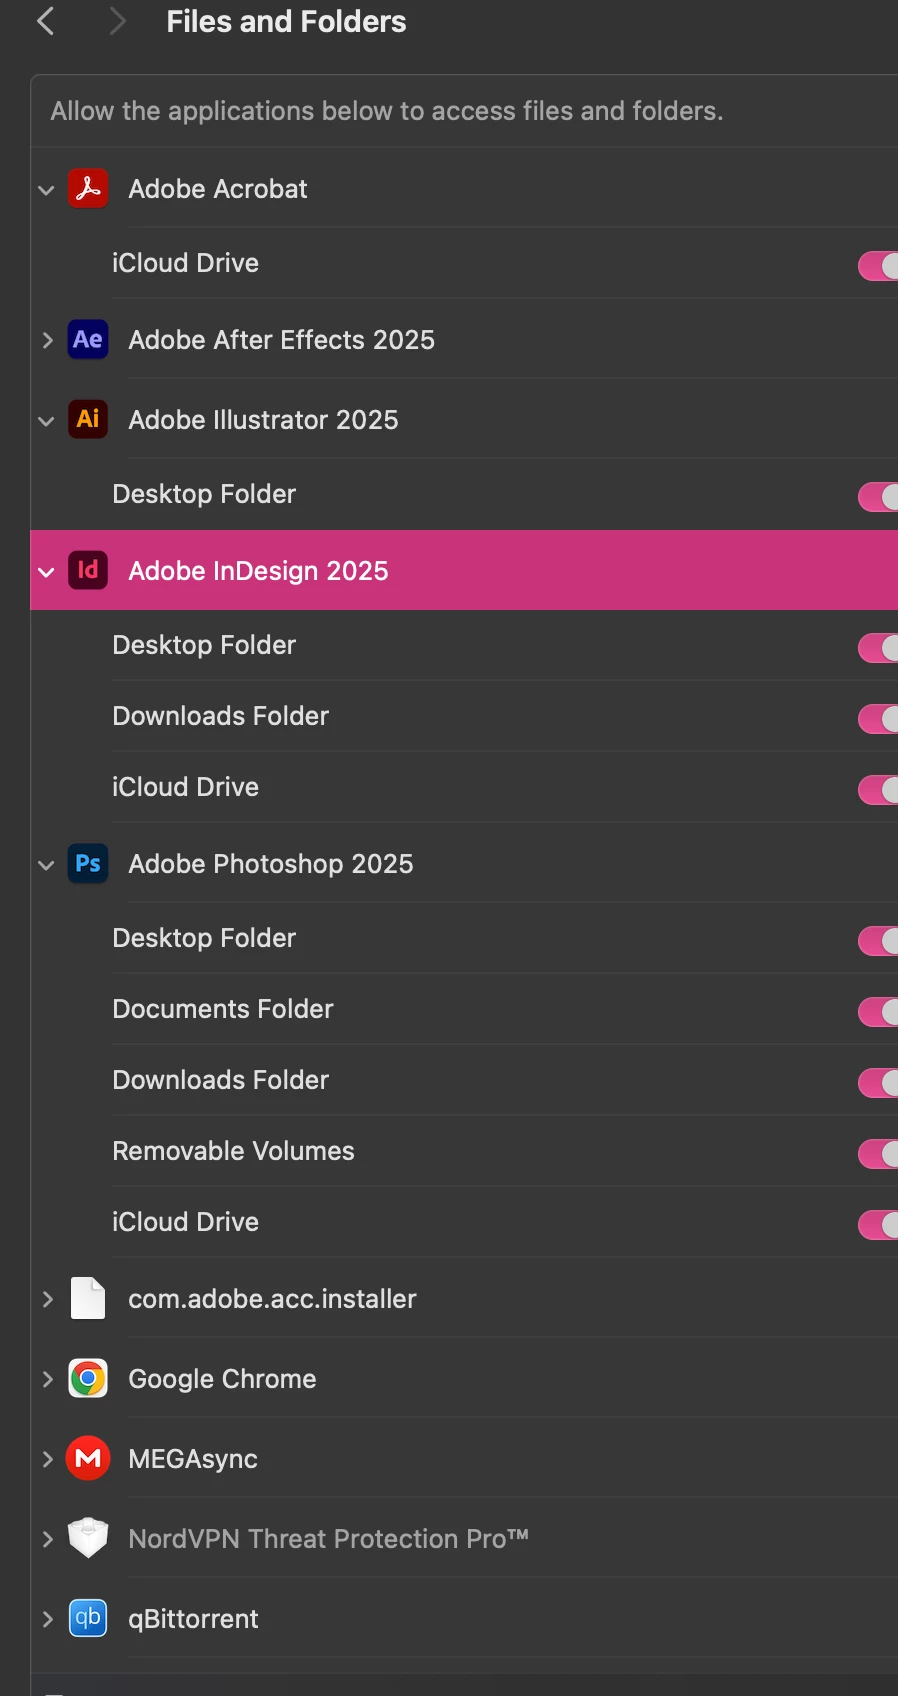Click Downloads Folder label under Photoshop
The height and width of the screenshot is (1696, 898).
pos(220,1080)
